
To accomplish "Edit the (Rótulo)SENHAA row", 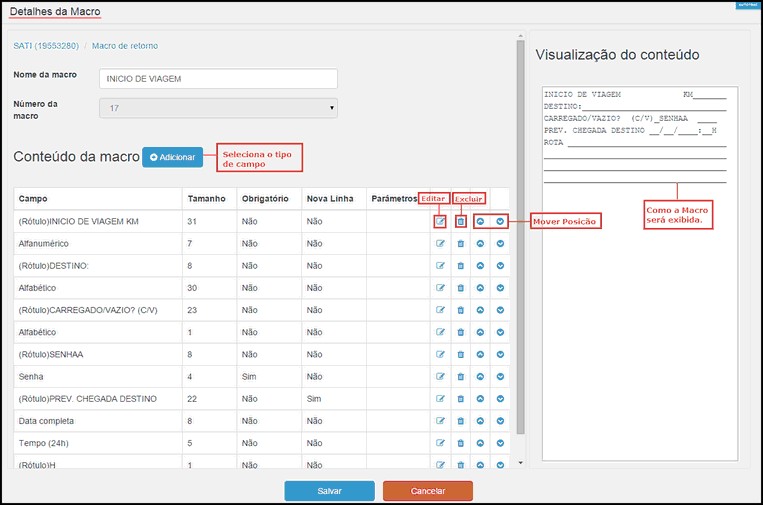I will pos(440,354).
